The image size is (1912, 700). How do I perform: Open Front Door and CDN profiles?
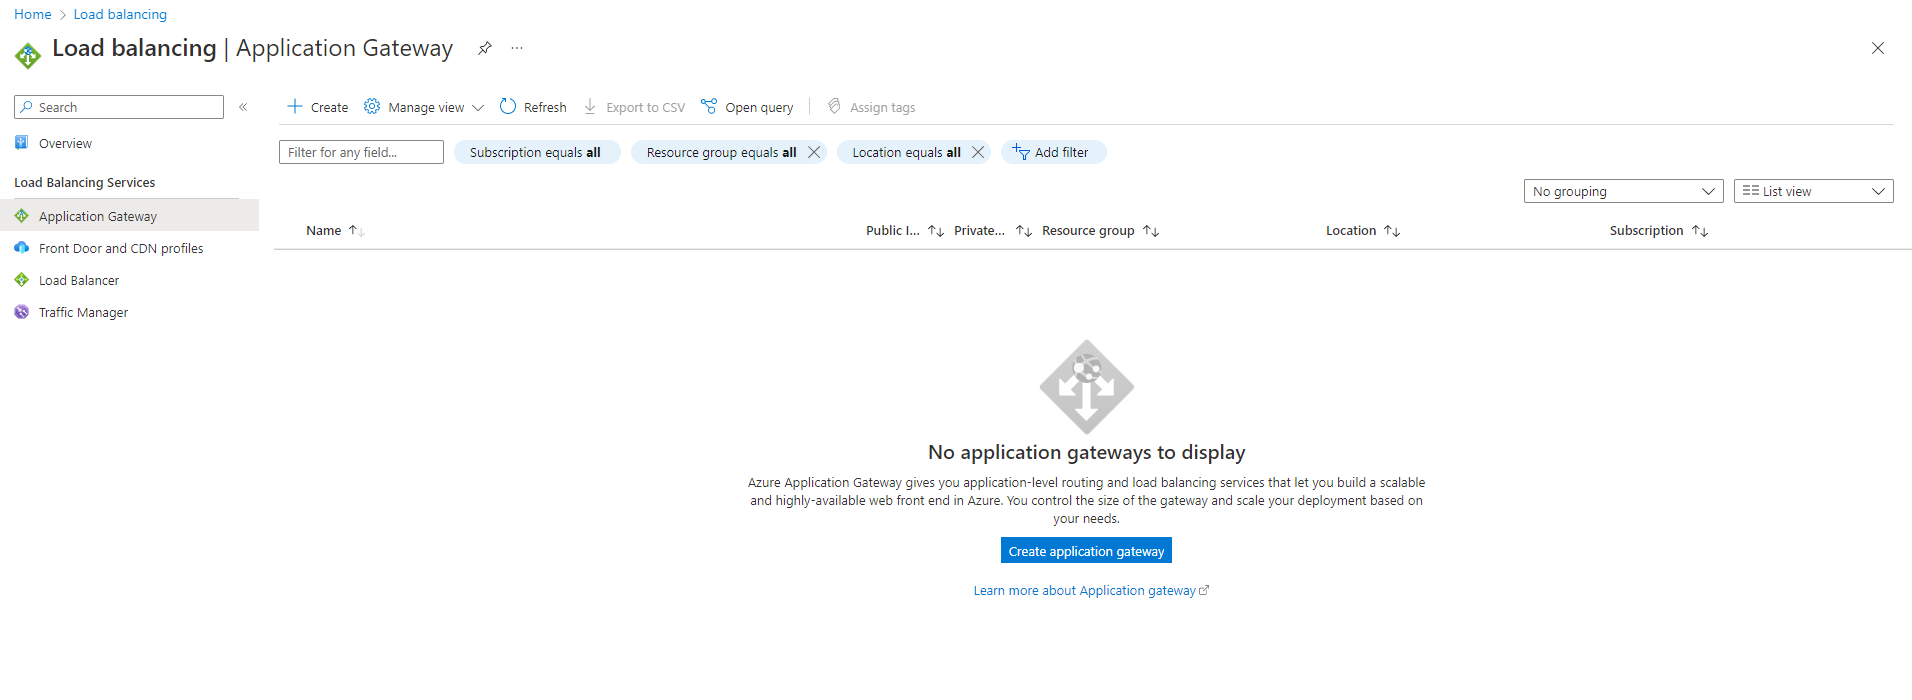click(x=120, y=248)
